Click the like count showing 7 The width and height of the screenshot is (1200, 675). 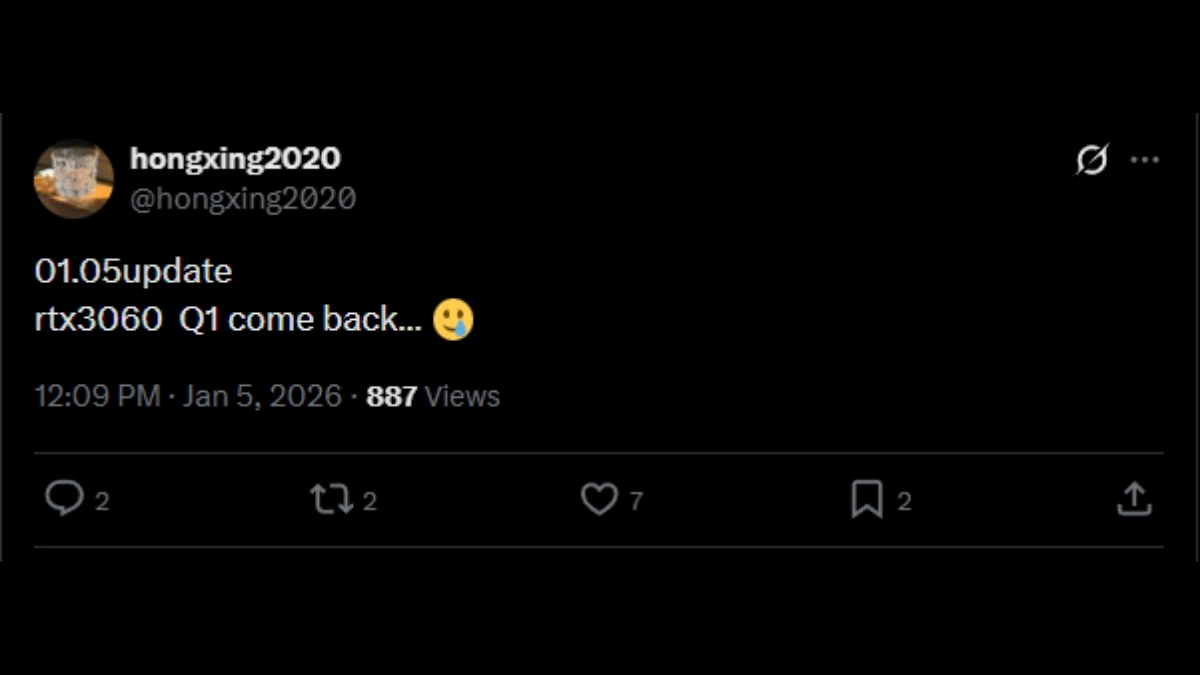click(636, 501)
